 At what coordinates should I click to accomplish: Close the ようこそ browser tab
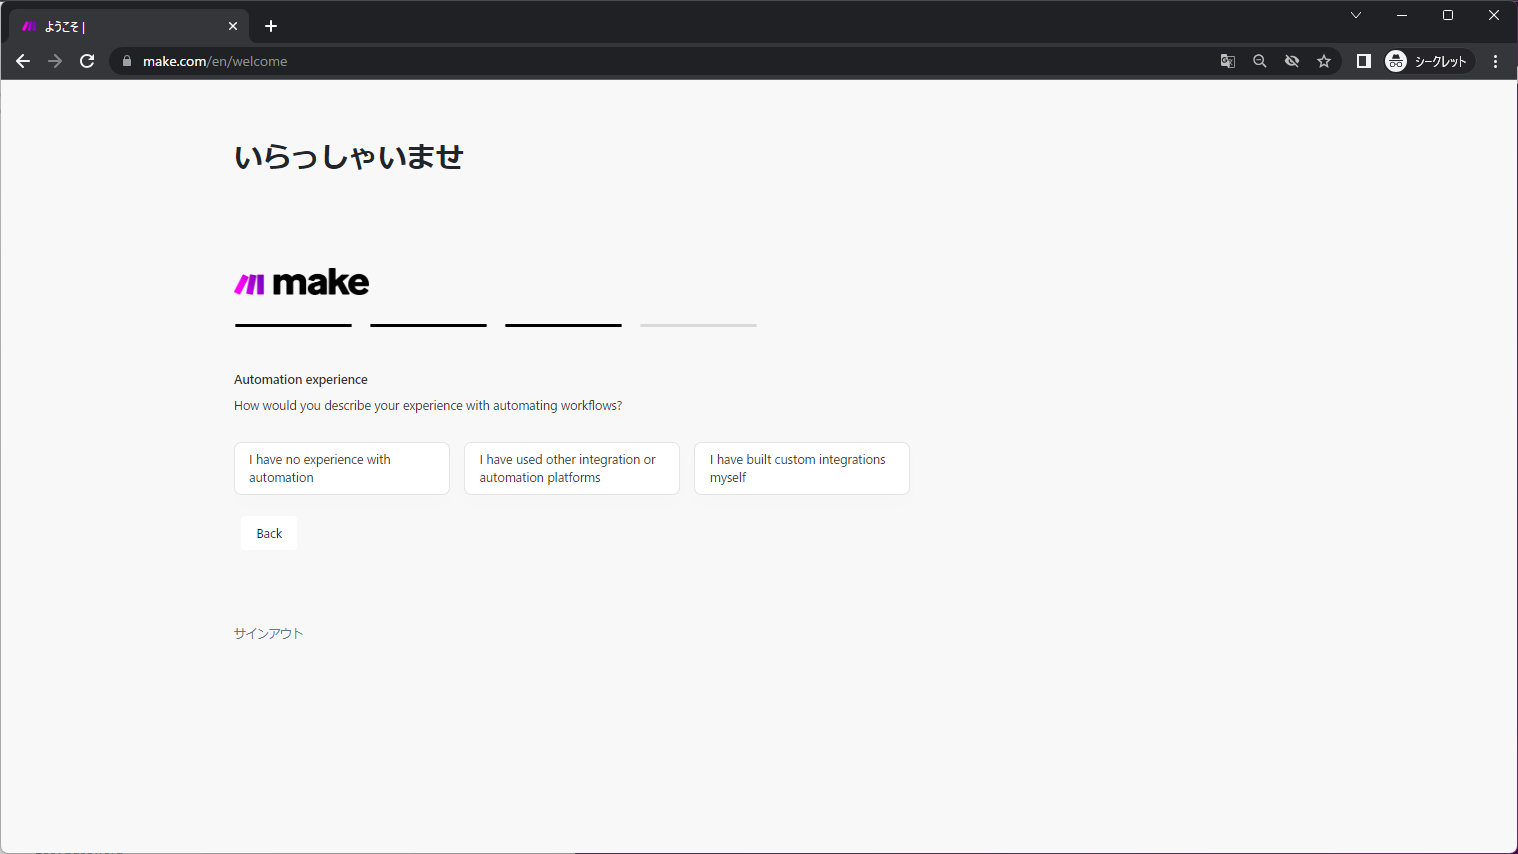pos(233,26)
